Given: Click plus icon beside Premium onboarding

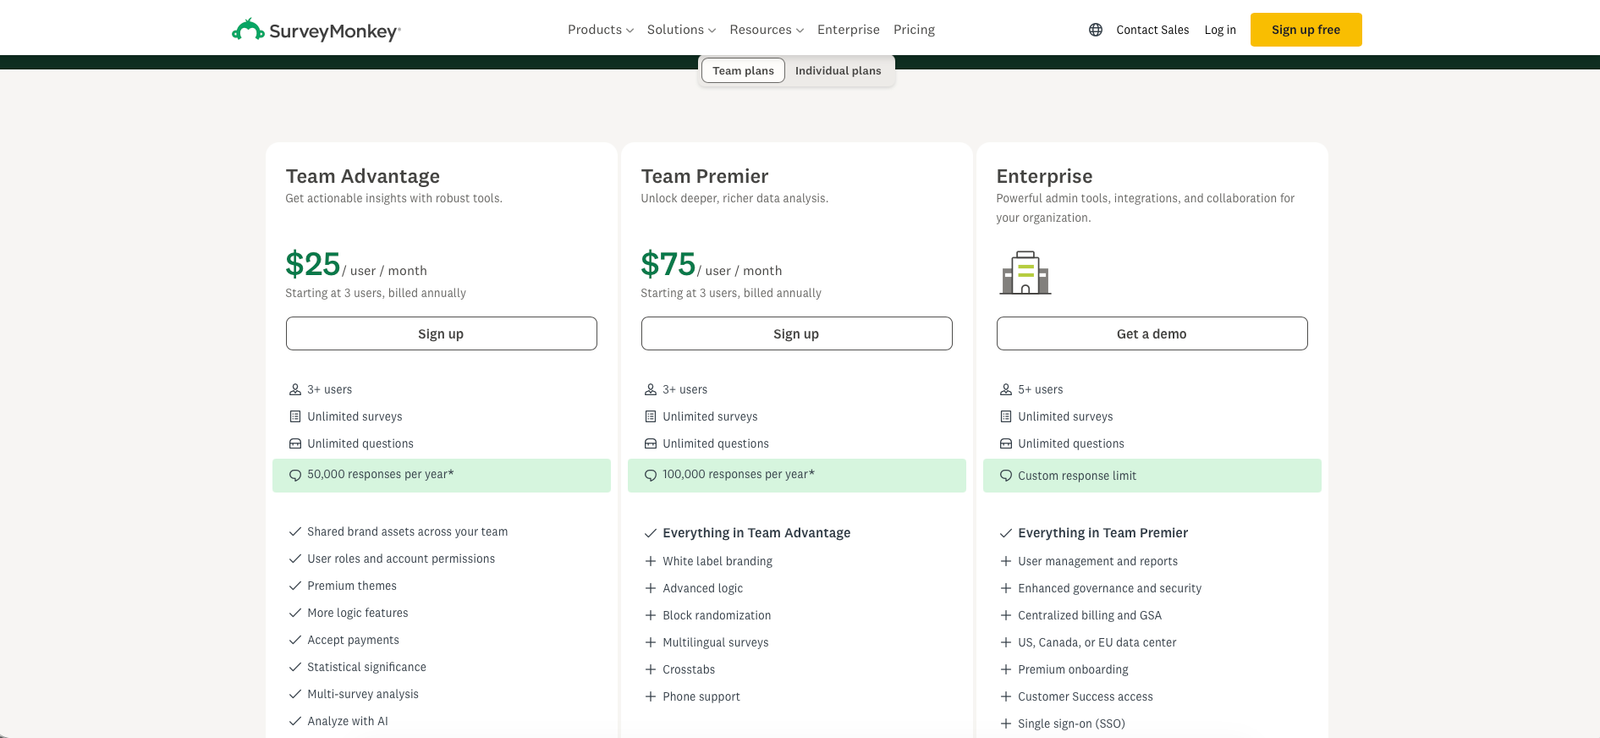Looking at the screenshot, I should [x=1006, y=669].
